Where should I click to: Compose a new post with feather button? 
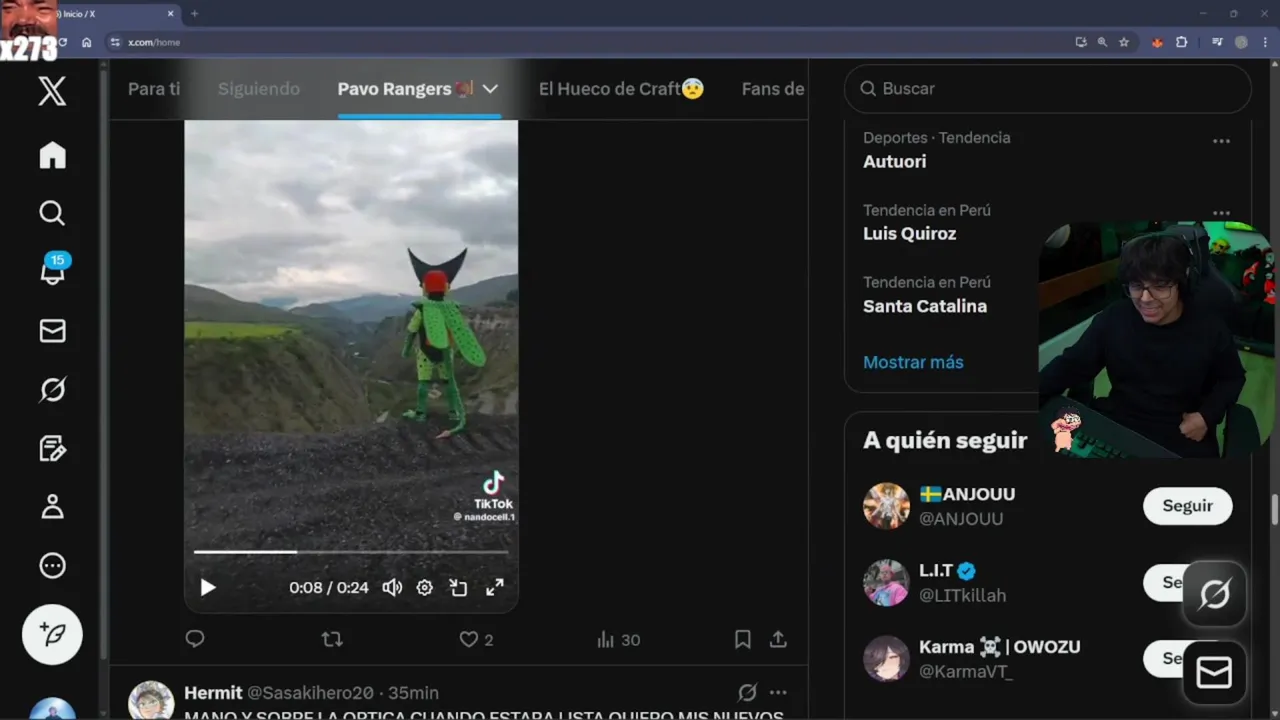[x=52, y=635]
